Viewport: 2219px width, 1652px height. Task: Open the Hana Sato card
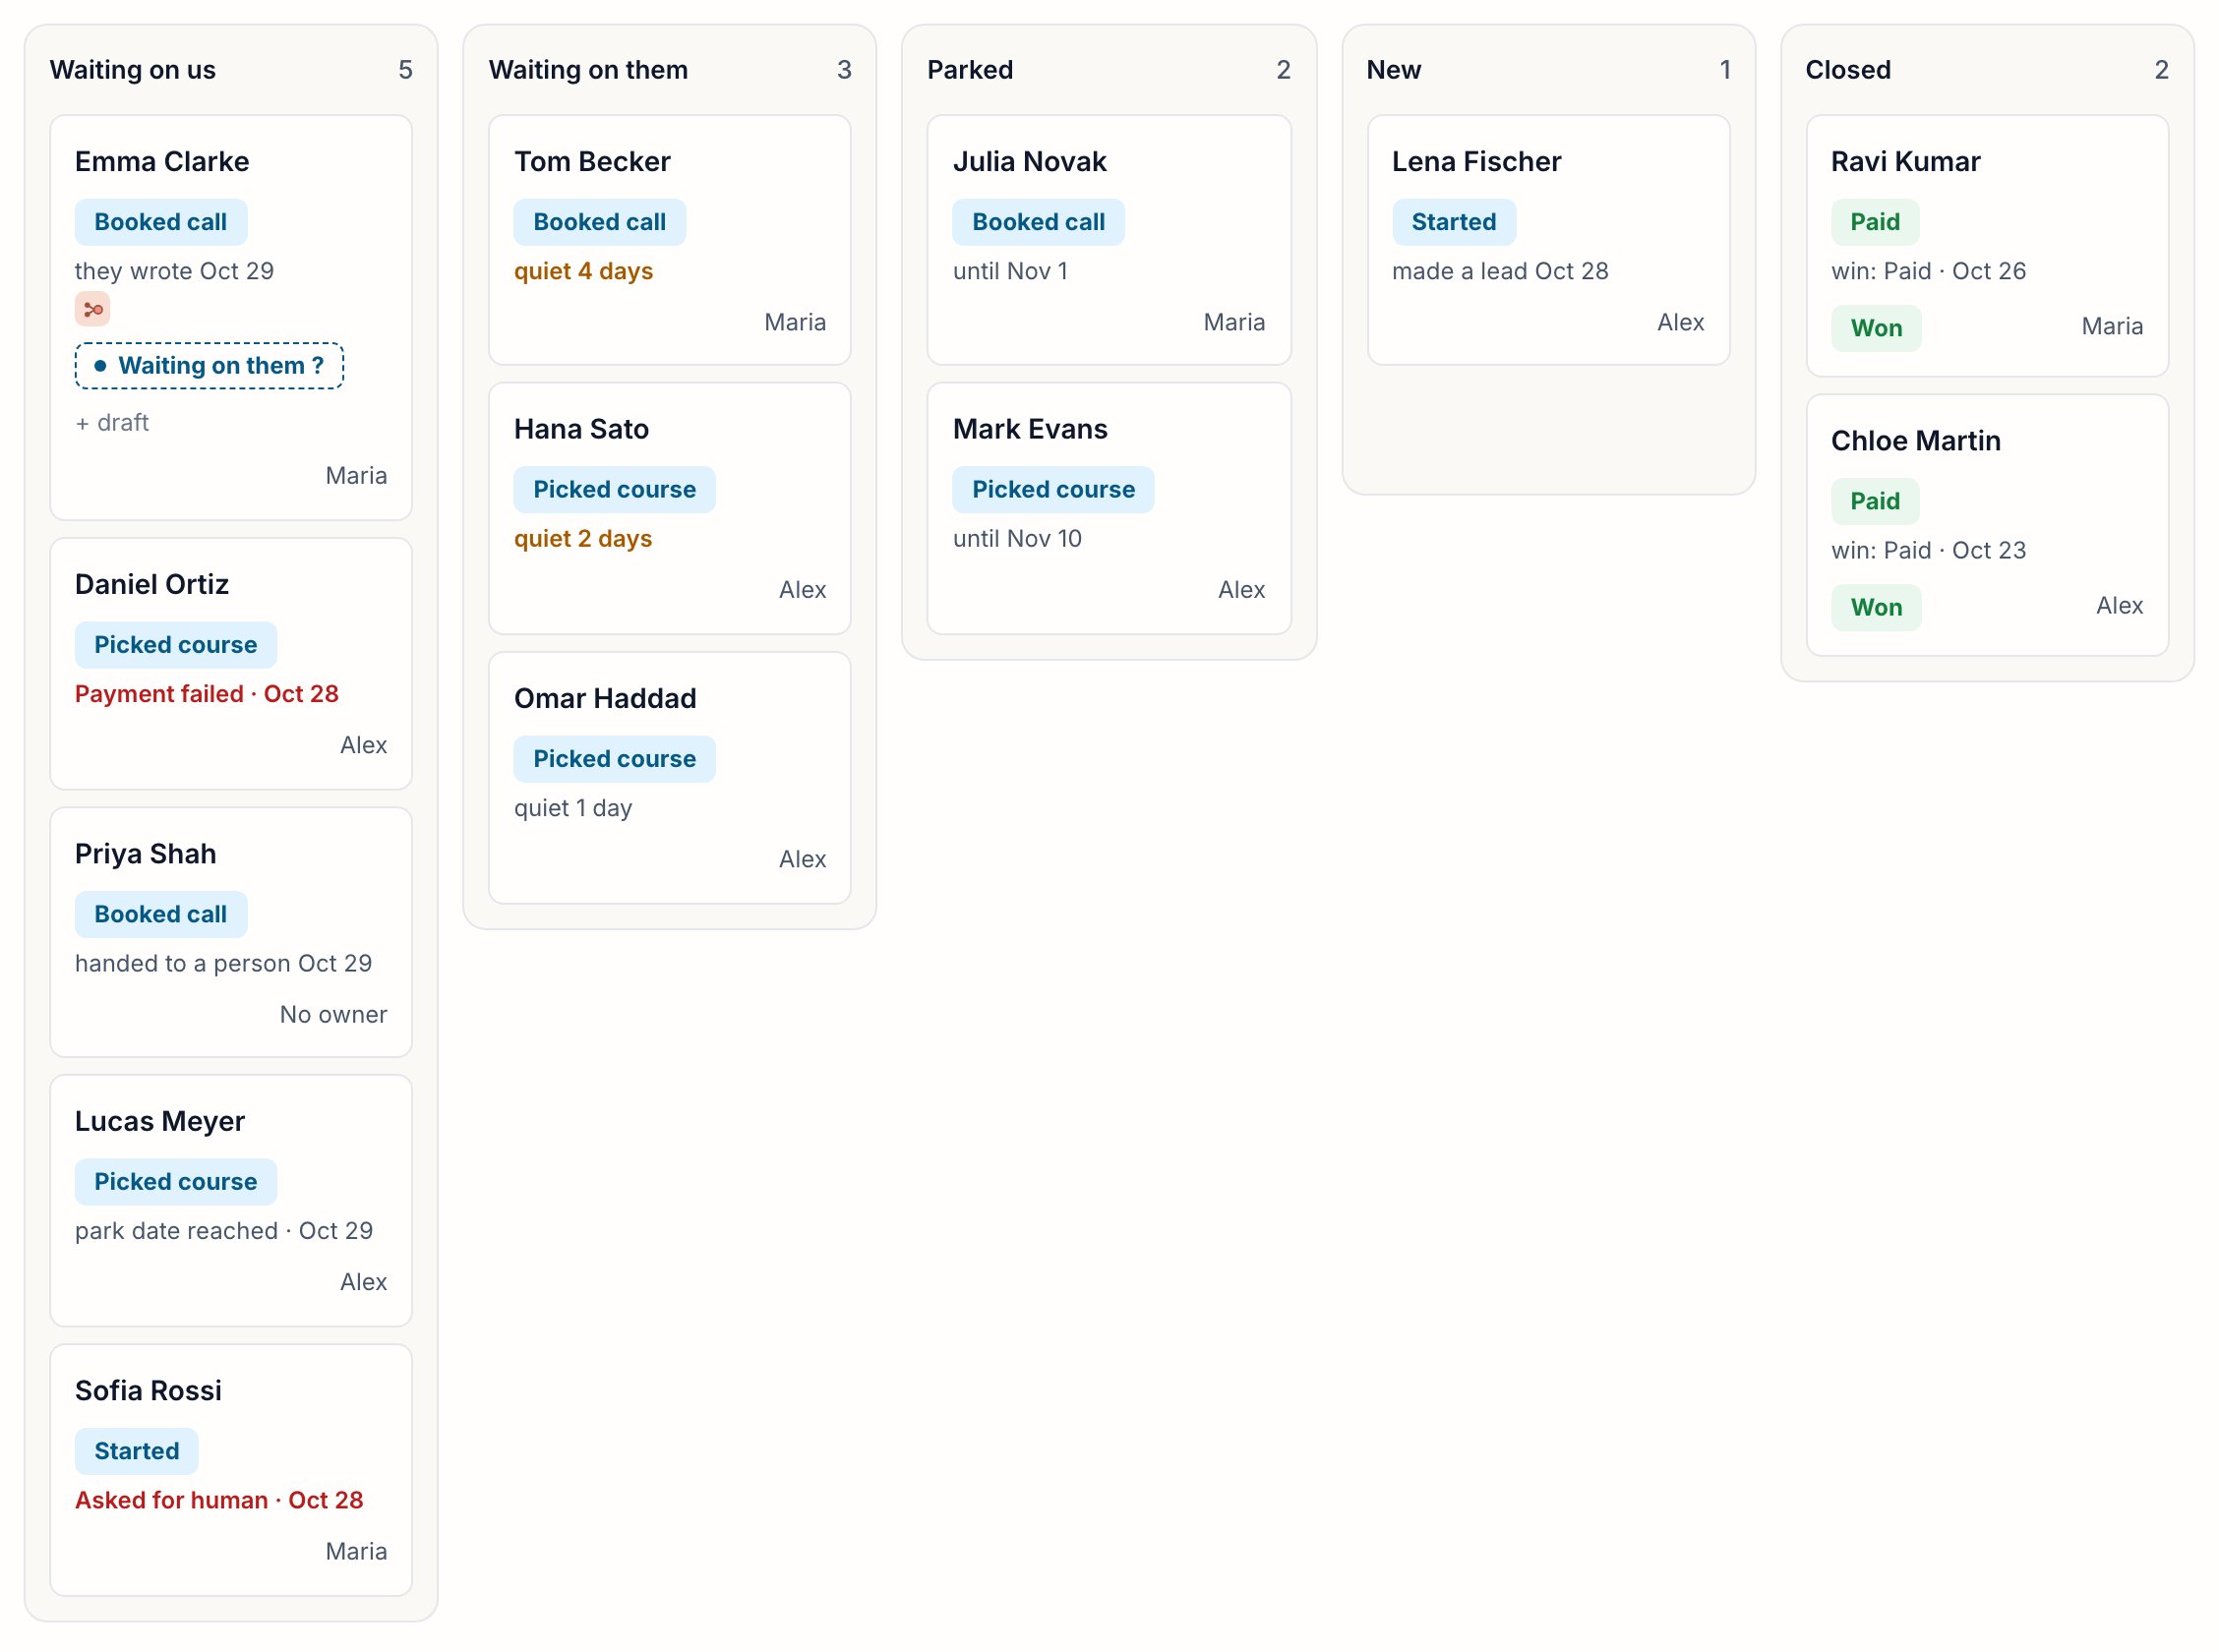tap(670, 509)
